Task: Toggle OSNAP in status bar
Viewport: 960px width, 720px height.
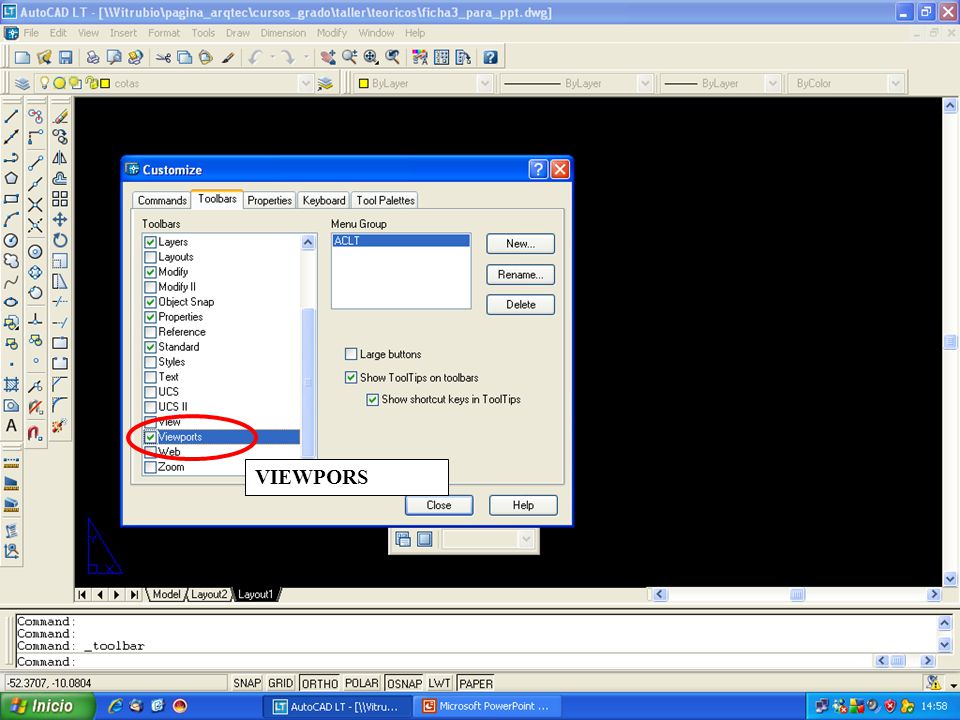Action: click(404, 683)
